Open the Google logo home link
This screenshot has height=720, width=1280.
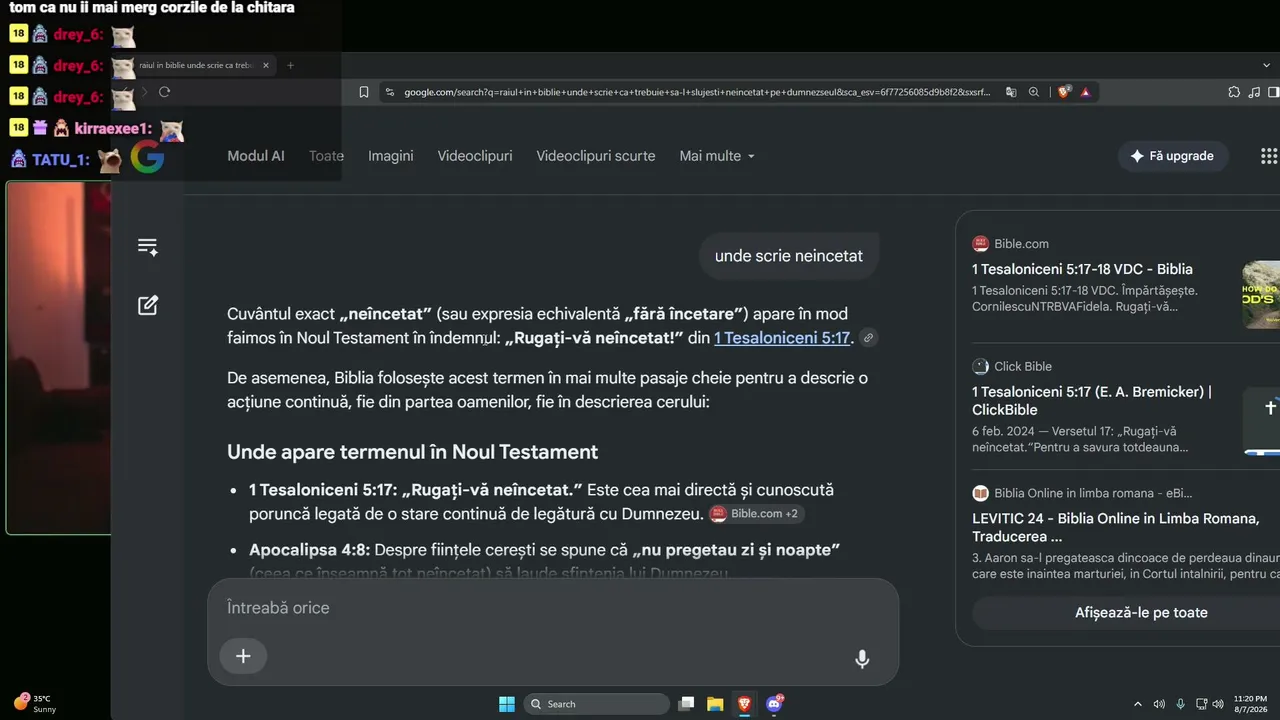click(147, 157)
